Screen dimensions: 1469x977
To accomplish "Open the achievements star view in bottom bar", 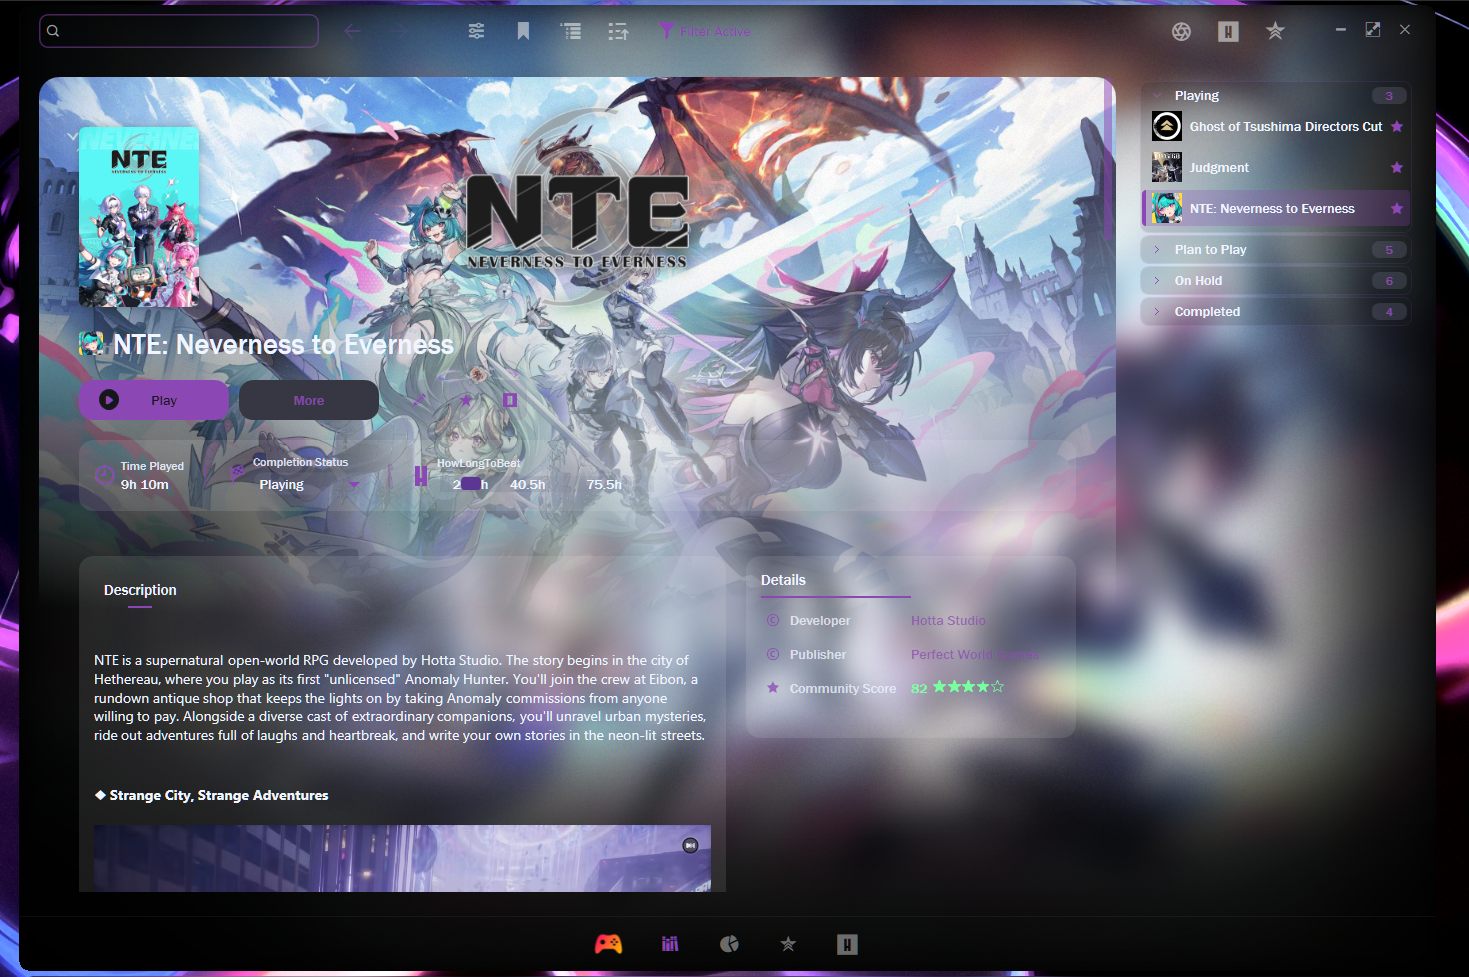I will pos(788,944).
